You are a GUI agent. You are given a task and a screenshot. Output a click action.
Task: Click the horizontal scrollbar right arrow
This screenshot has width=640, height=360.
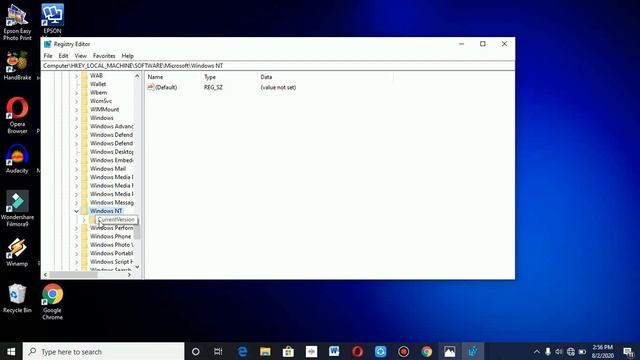[x=129, y=275]
